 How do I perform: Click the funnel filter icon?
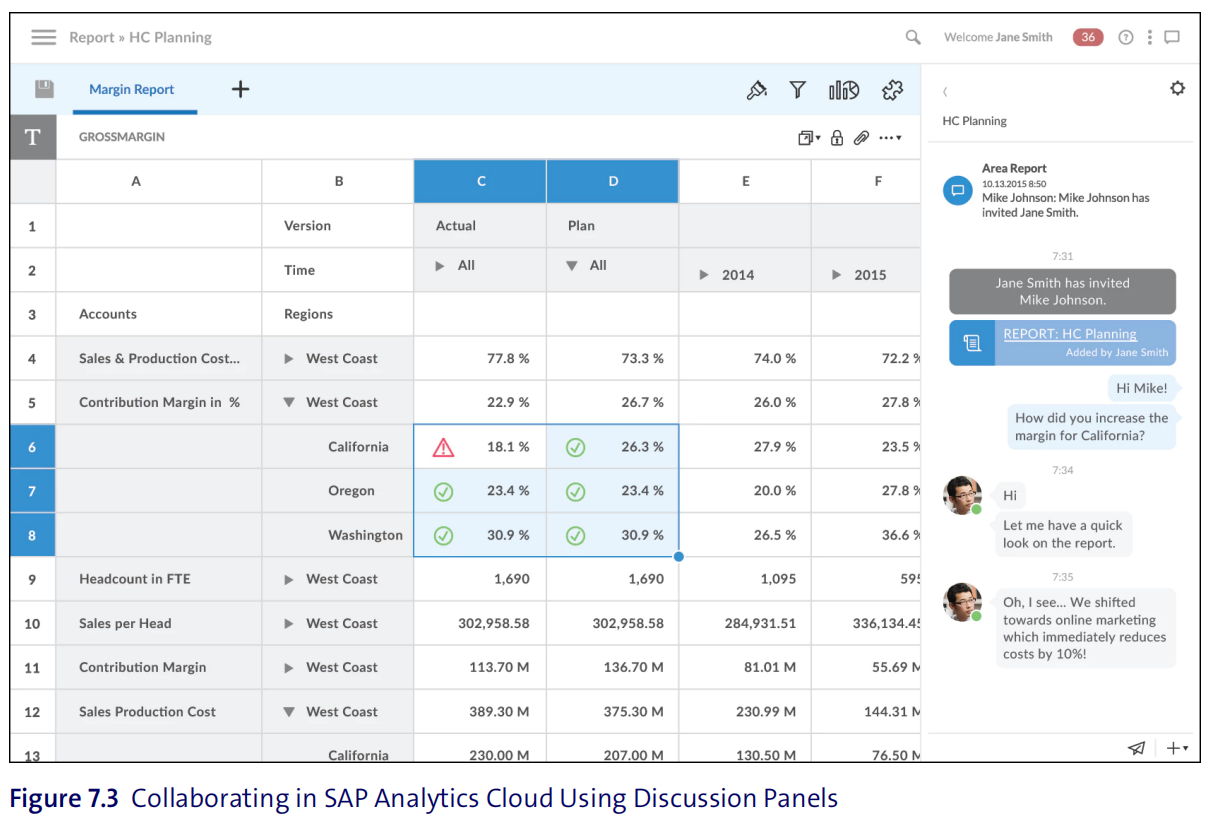tap(797, 90)
